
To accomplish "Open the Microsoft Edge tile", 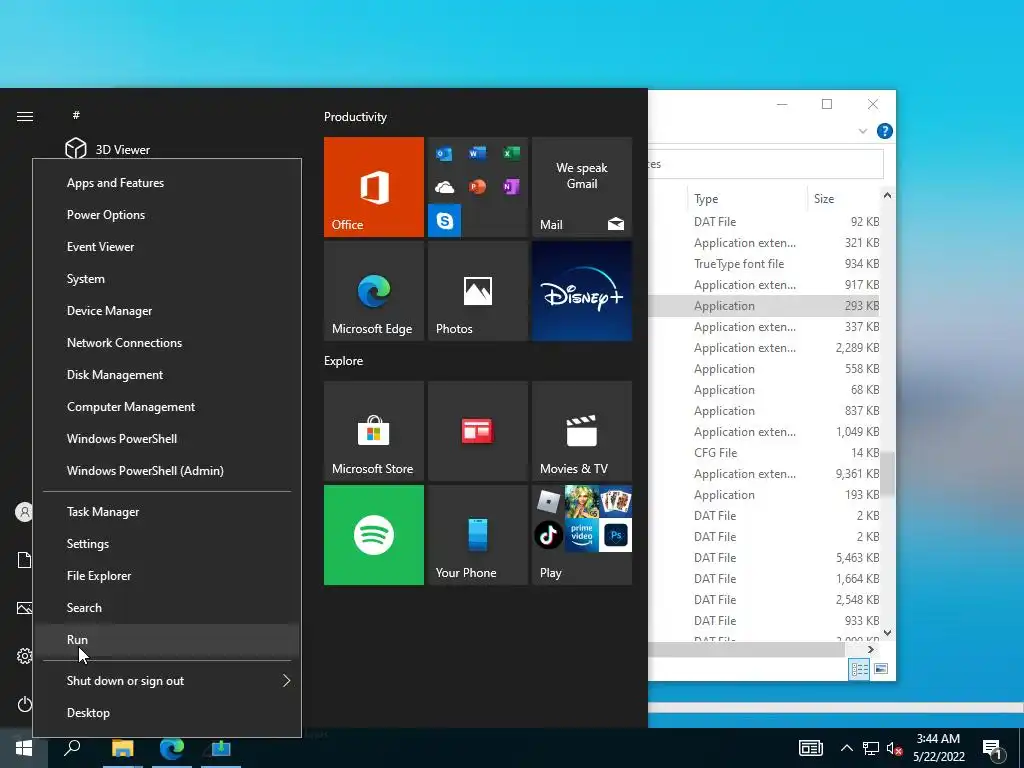I will coord(374,291).
